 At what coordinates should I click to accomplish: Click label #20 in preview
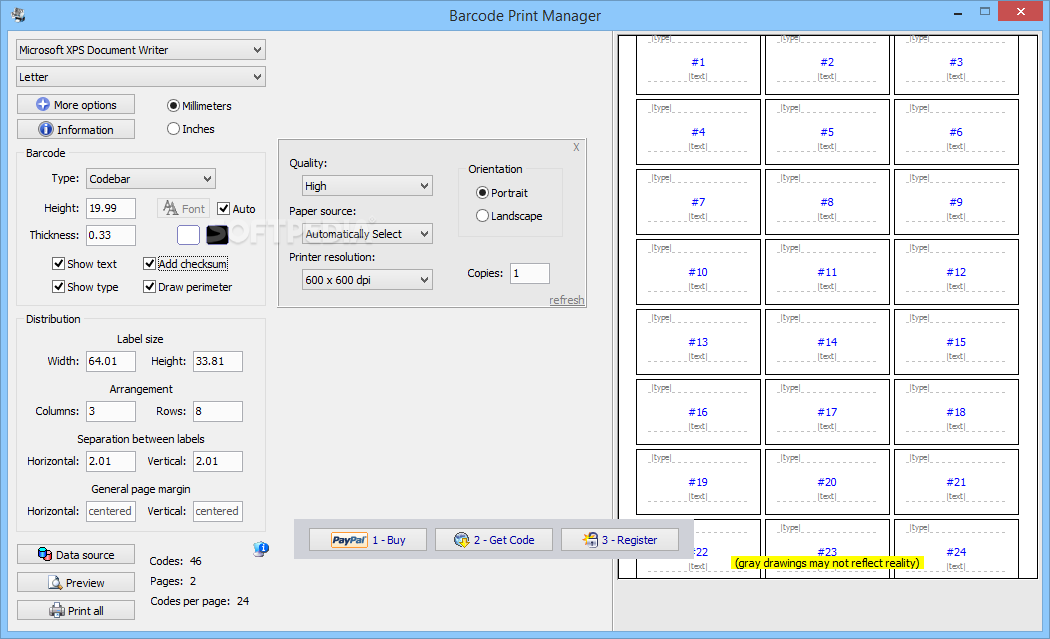pos(827,482)
